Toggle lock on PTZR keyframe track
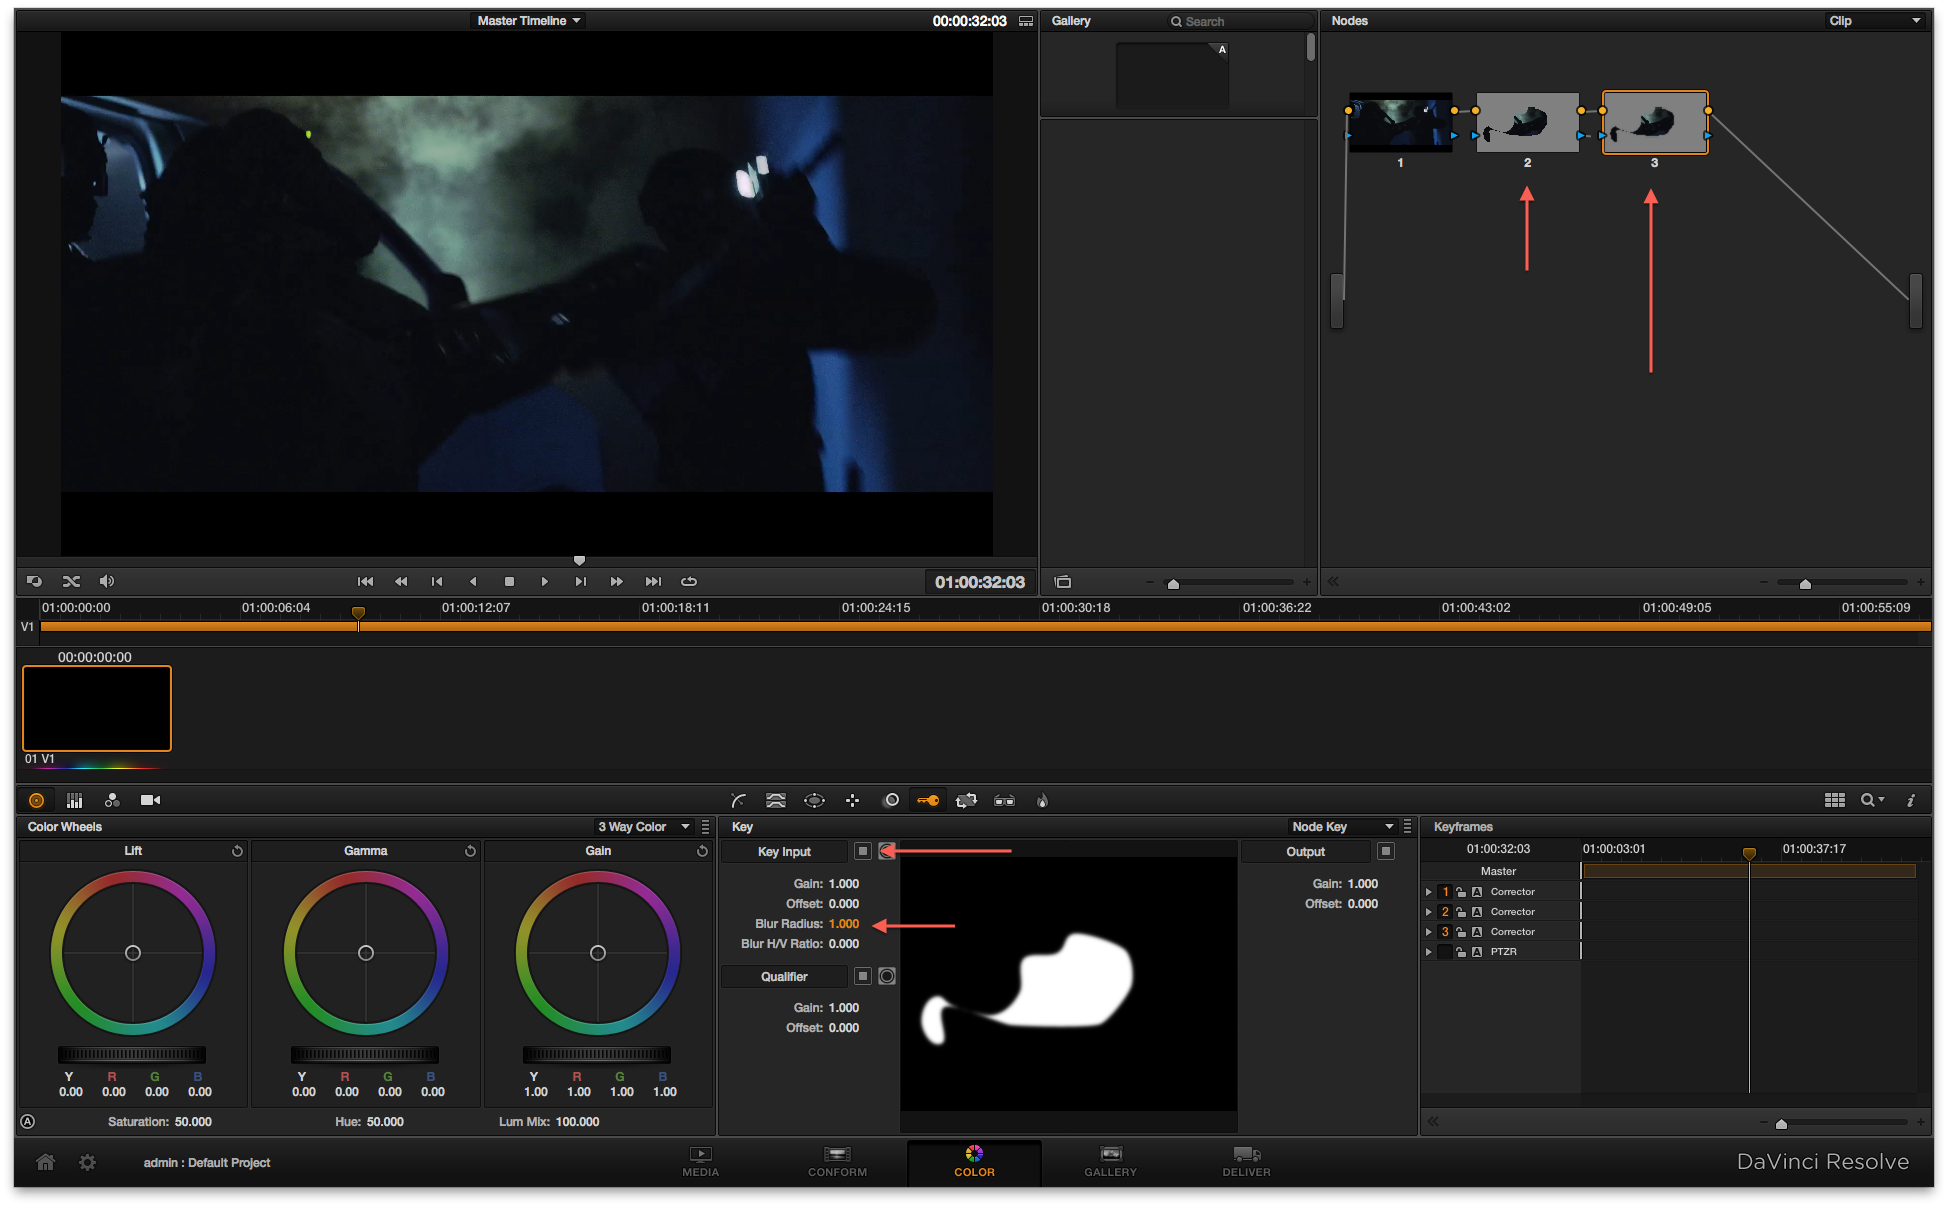This screenshot has height=1207, width=1948. (x=1461, y=952)
